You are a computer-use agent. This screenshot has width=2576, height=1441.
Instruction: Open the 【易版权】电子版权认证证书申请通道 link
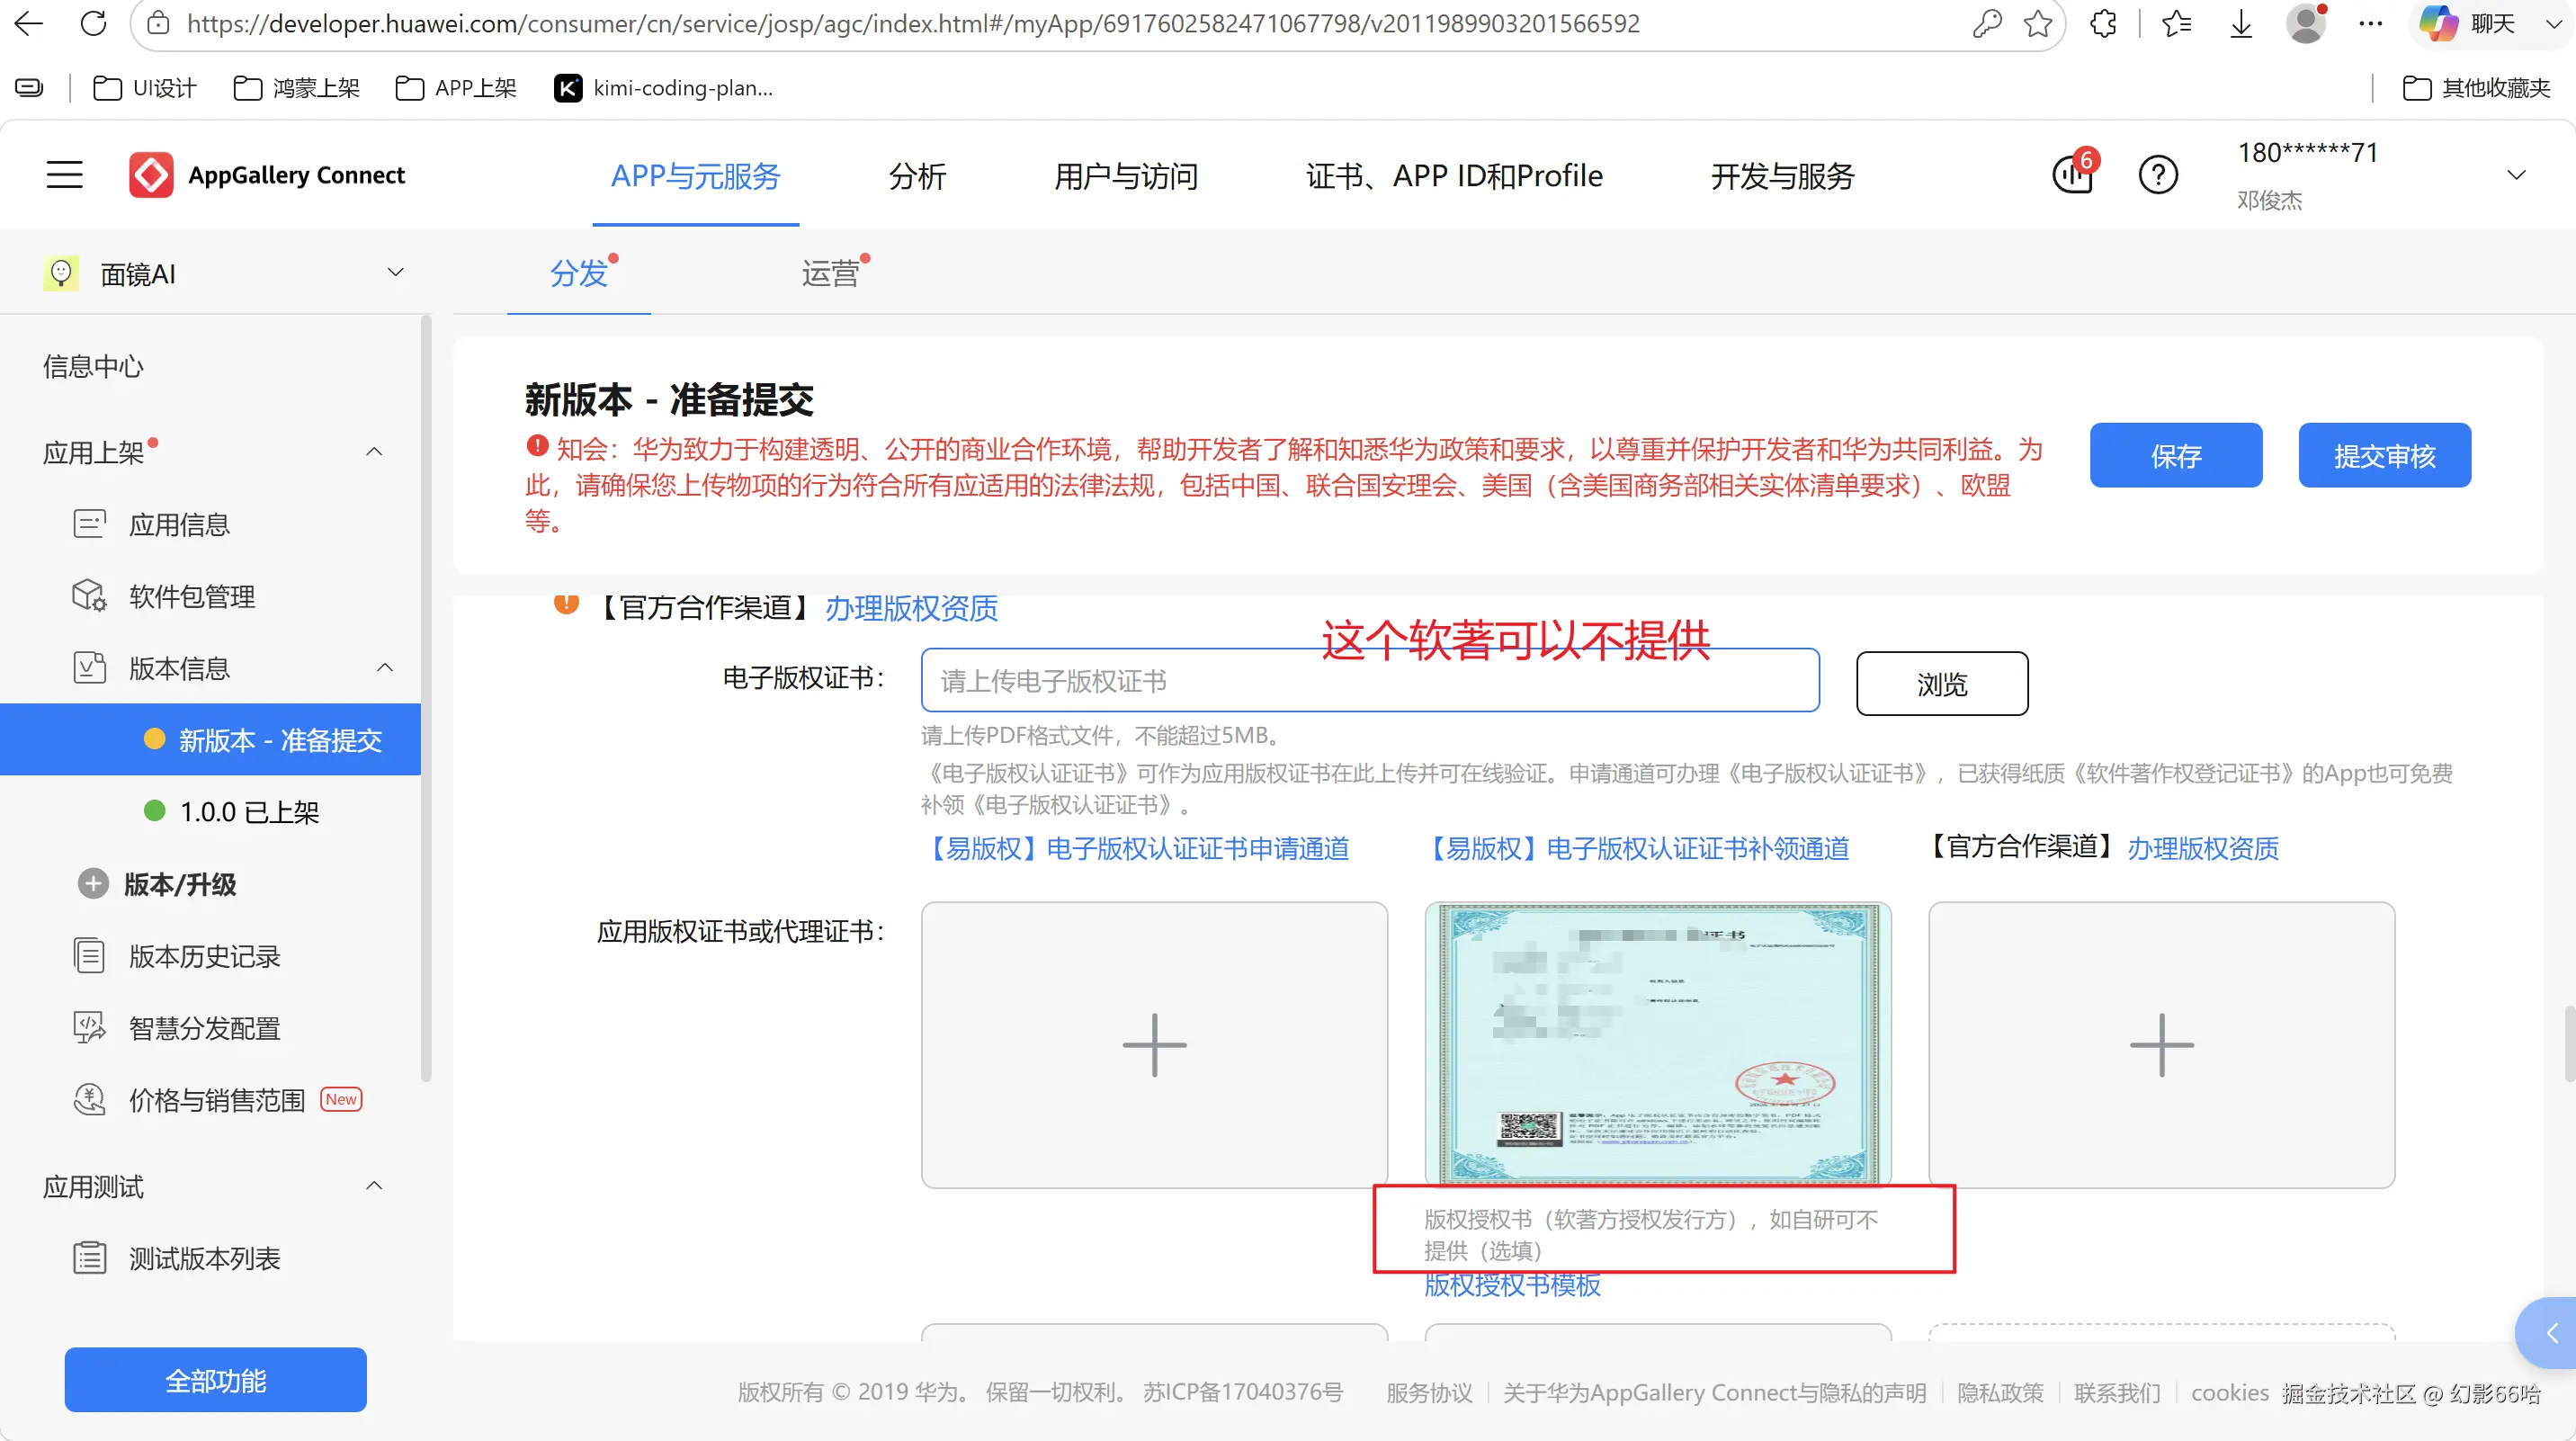(1135, 849)
